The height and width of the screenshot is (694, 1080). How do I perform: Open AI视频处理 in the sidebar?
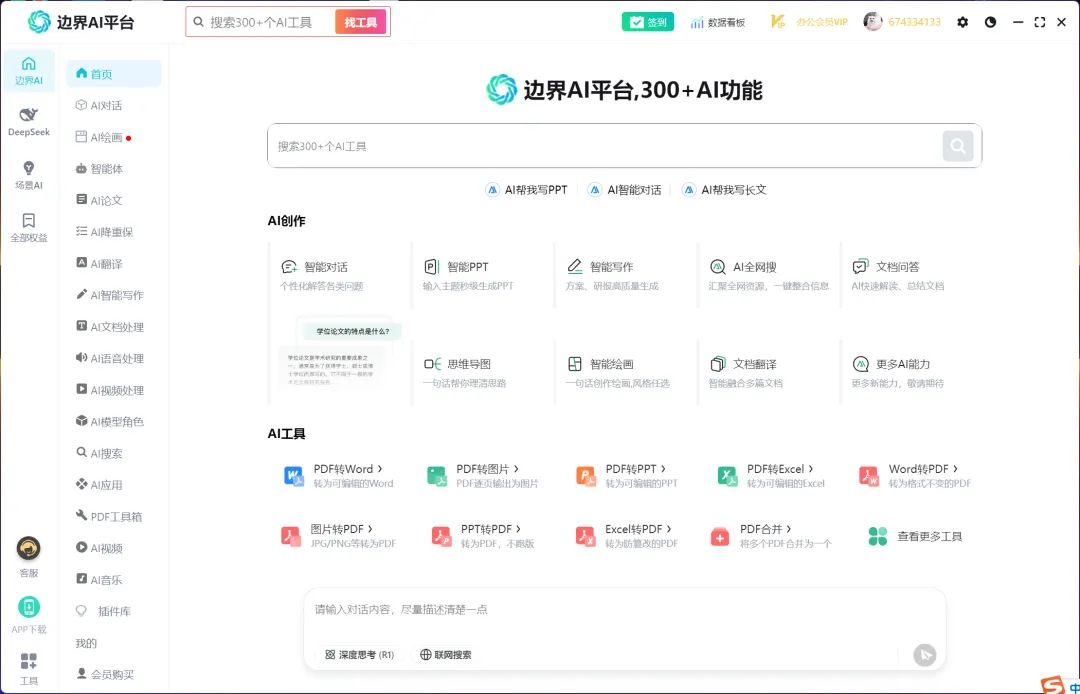(114, 390)
